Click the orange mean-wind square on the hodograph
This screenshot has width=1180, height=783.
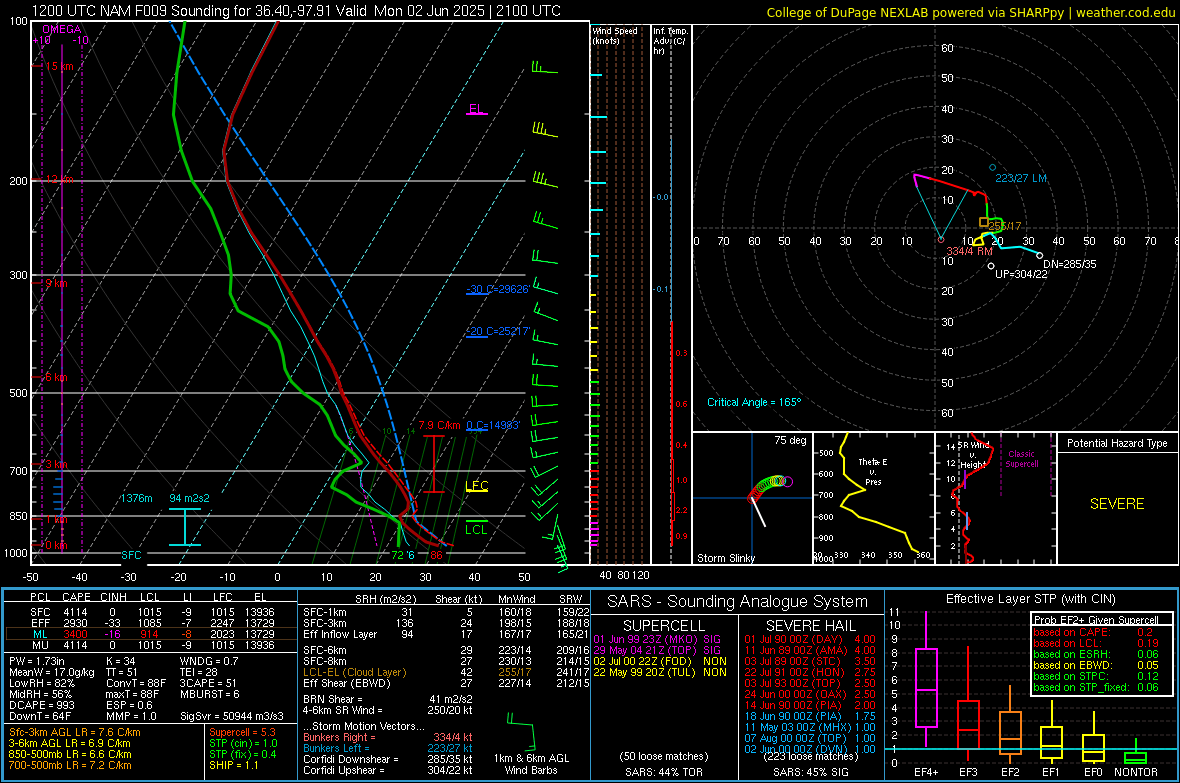(x=984, y=222)
